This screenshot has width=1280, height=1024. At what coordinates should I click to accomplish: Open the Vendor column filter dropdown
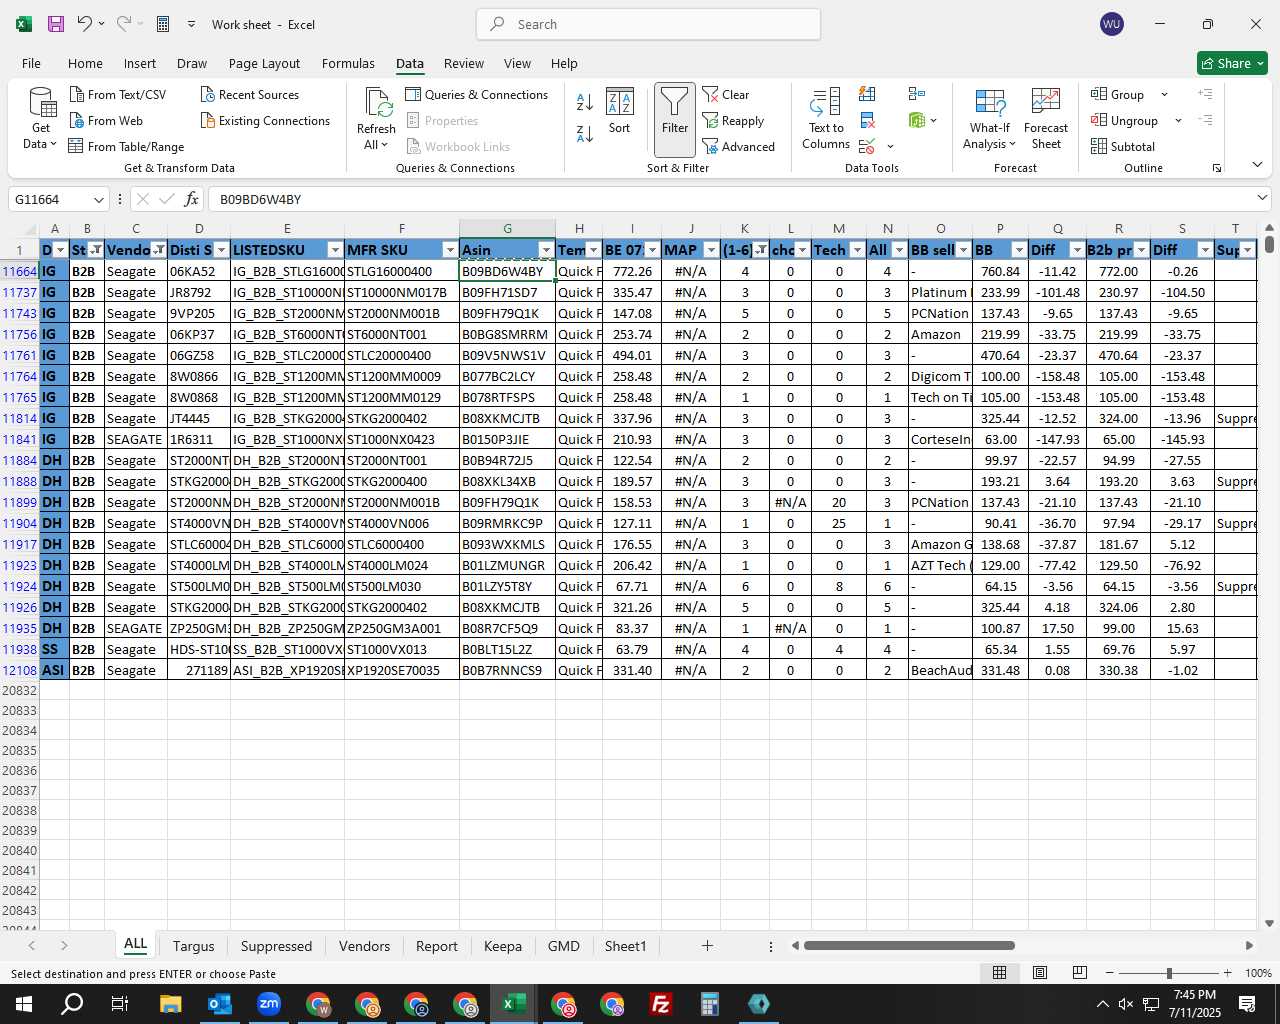pos(159,250)
